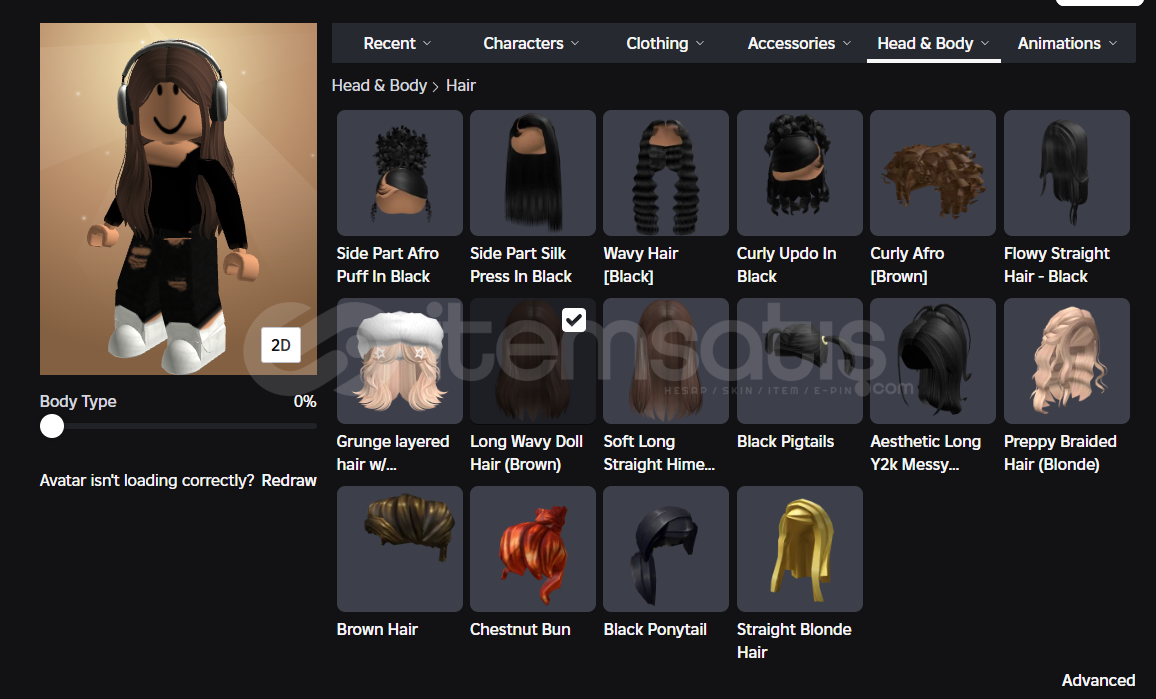
Task: Click the Soft Long Straight Hime... name
Action: [659, 453]
